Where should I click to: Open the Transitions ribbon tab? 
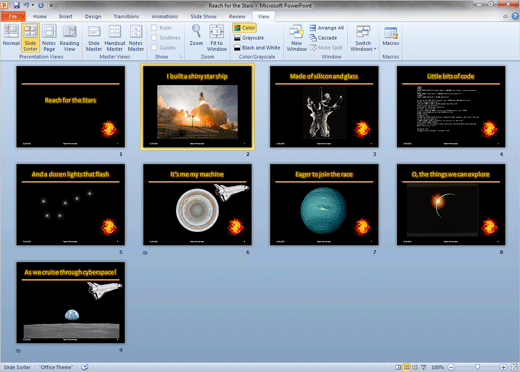pyautogui.click(x=126, y=16)
